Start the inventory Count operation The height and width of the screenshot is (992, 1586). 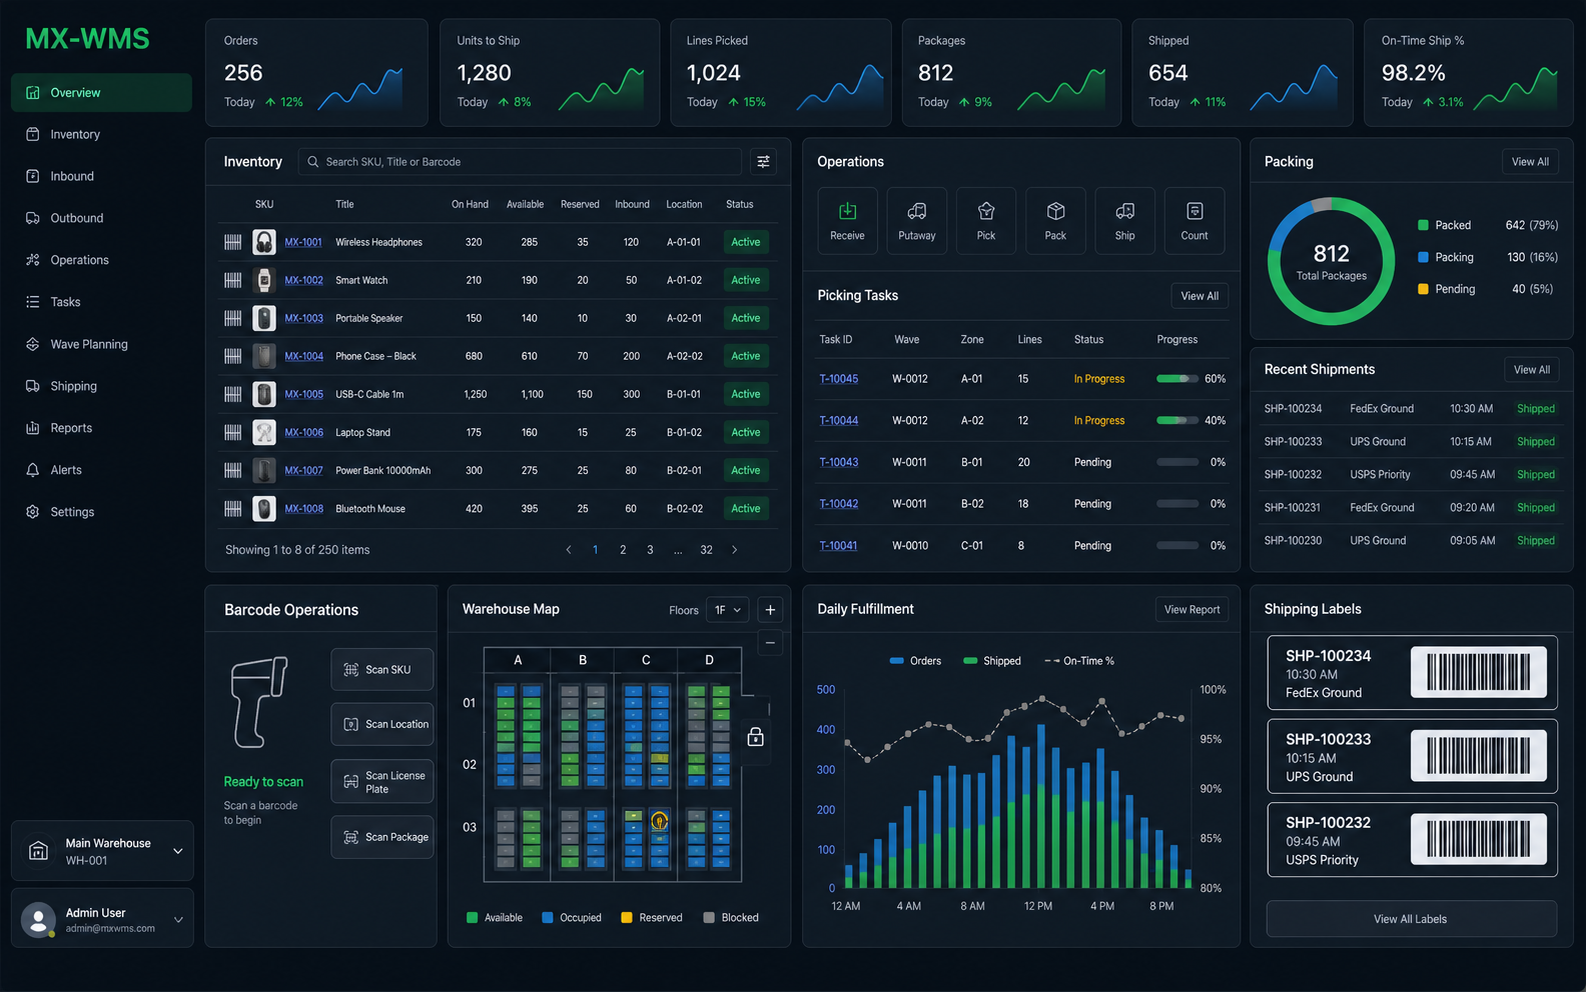[1194, 221]
